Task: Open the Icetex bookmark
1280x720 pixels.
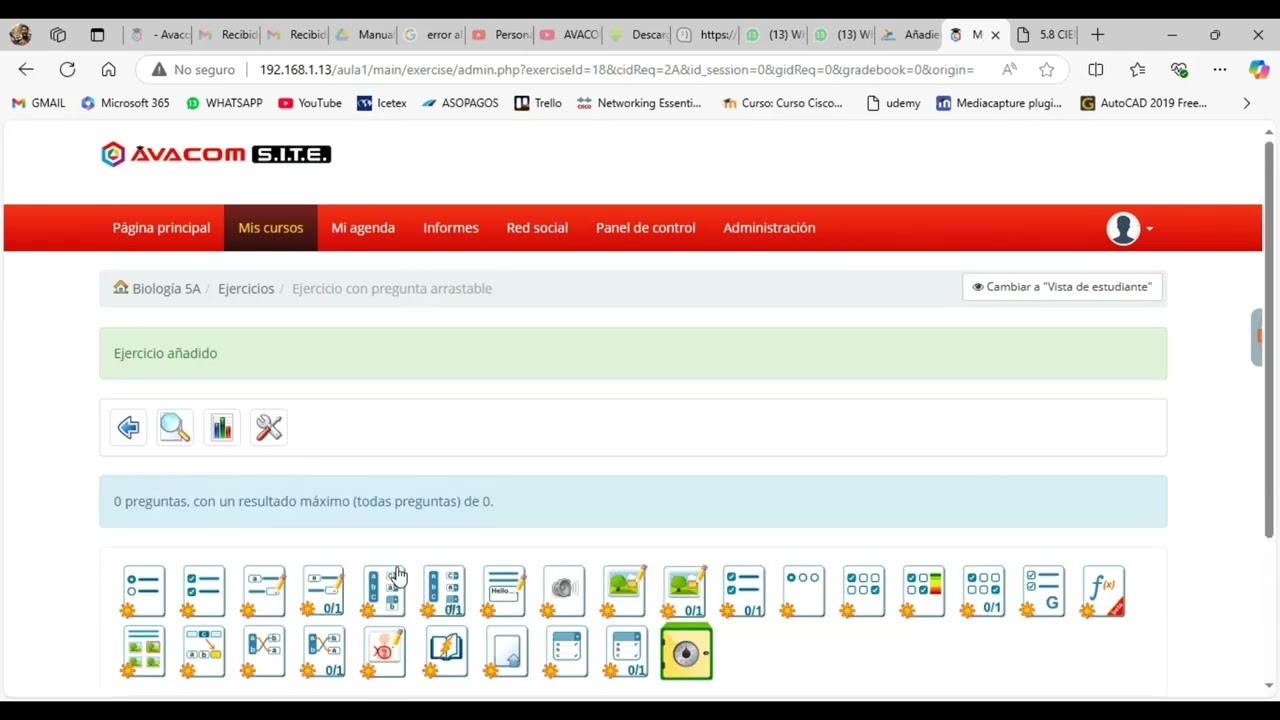Action: 382,103
